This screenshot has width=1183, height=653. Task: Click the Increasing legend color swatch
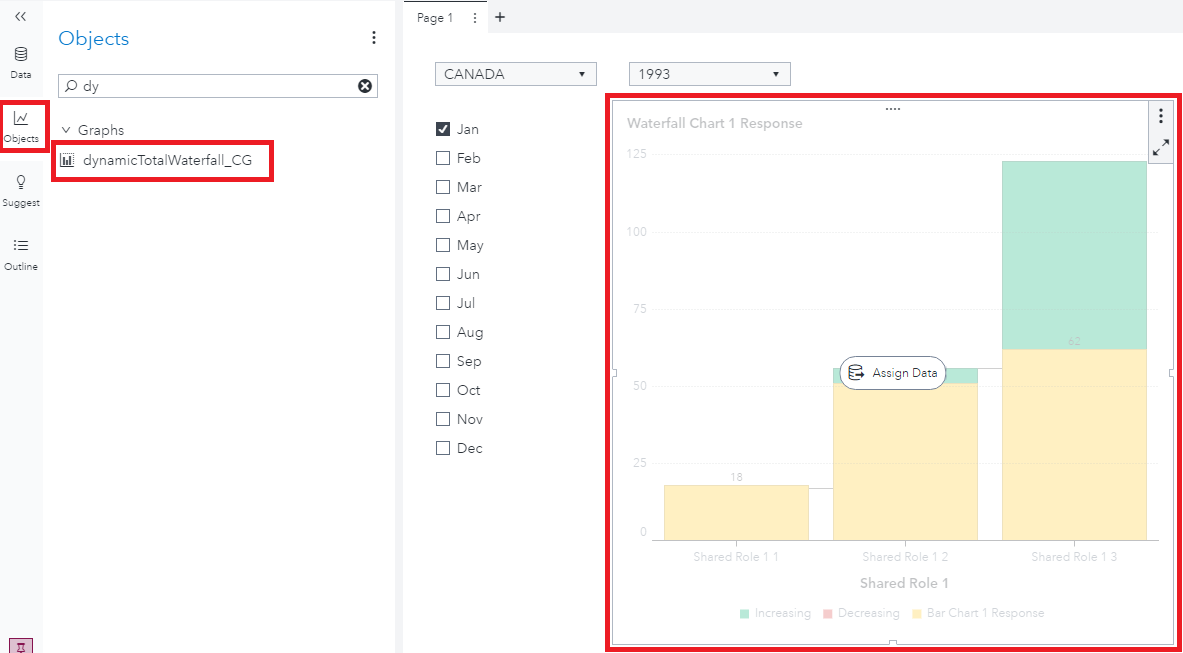click(747, 613)
